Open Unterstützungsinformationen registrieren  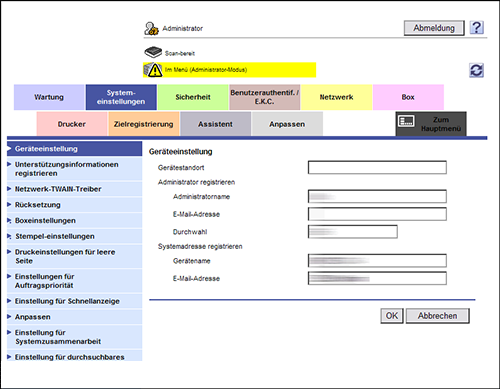pyautogui.click(x=74, y=169)
